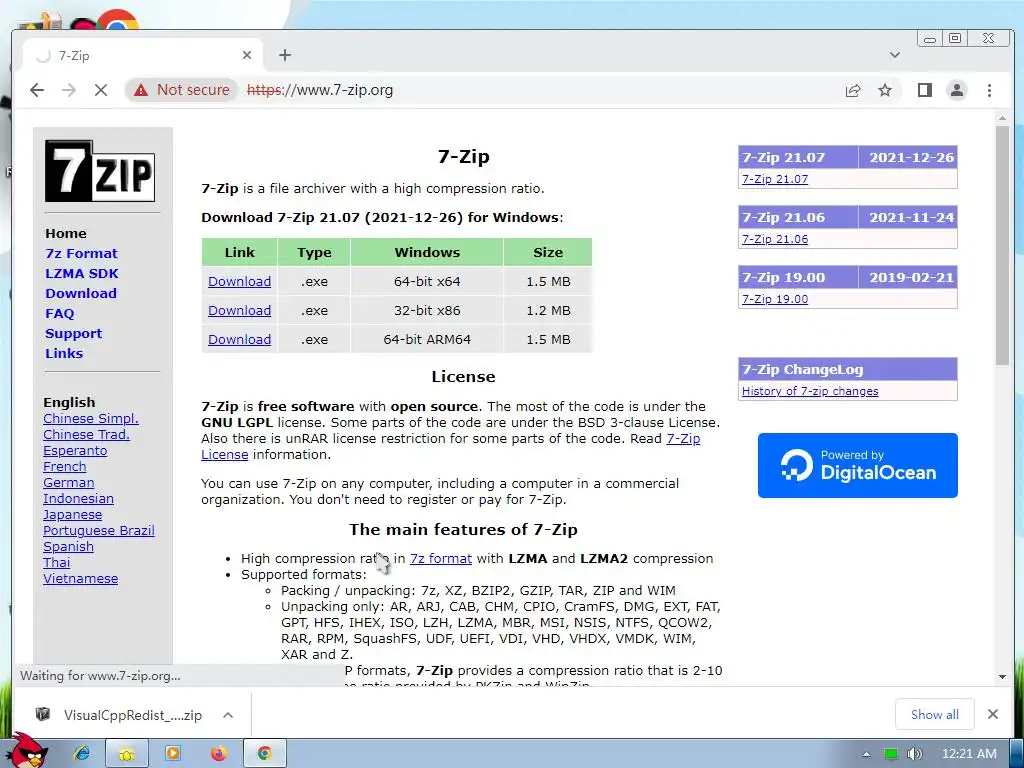The width and height of the screenshot is (1024, 768).
Task: Click the page vertical scrollbar thumb
Action: [1002, 245]
